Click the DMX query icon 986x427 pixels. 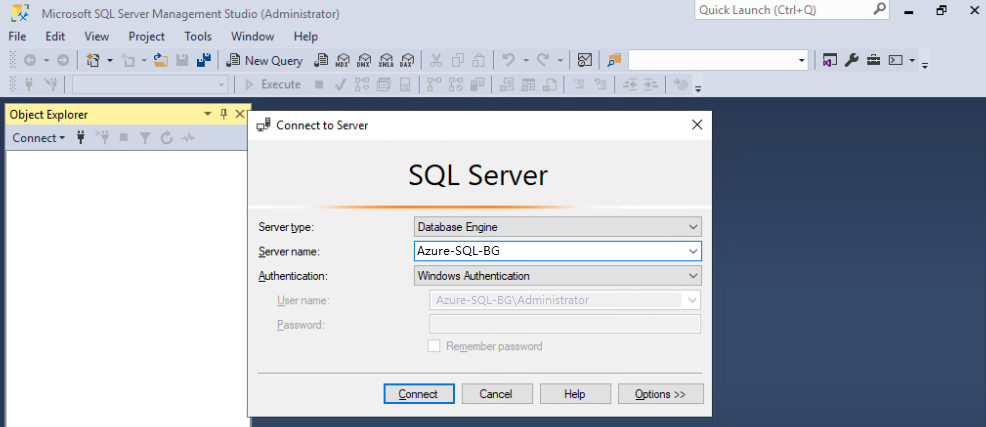(364, 60)
